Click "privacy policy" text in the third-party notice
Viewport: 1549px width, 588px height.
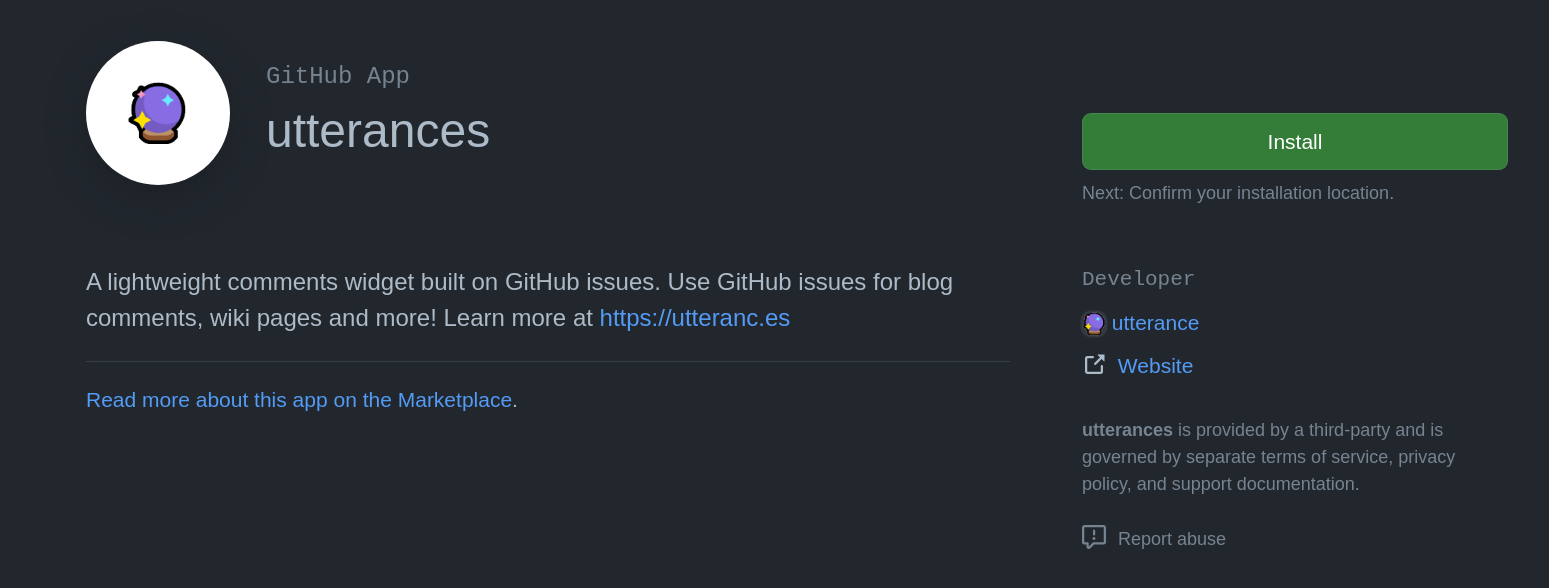point(1428,457)
